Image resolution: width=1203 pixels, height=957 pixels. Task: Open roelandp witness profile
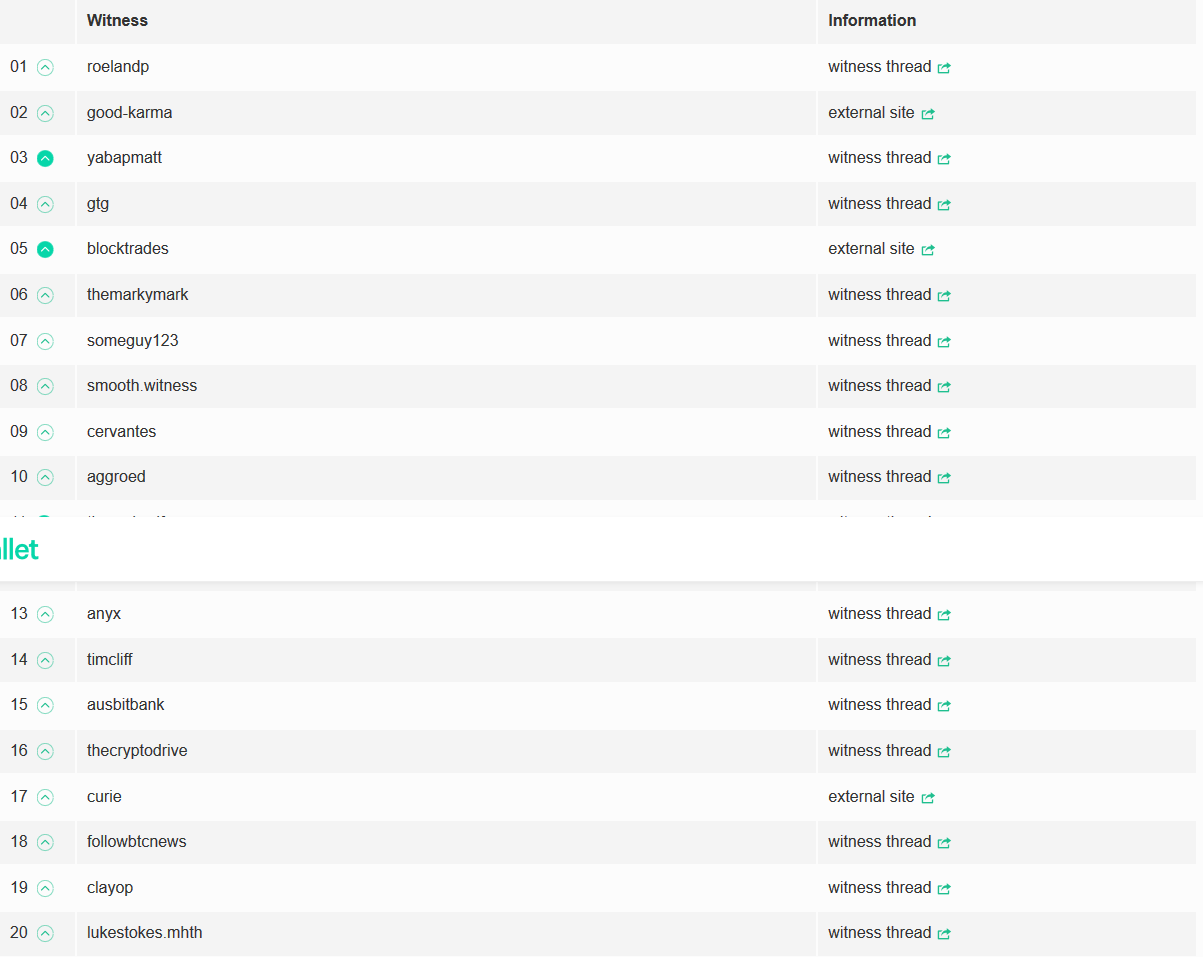[118, 67]
